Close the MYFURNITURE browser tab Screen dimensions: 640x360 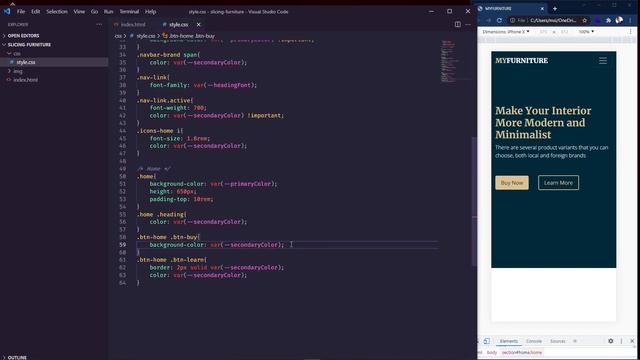tap(542, 8)
